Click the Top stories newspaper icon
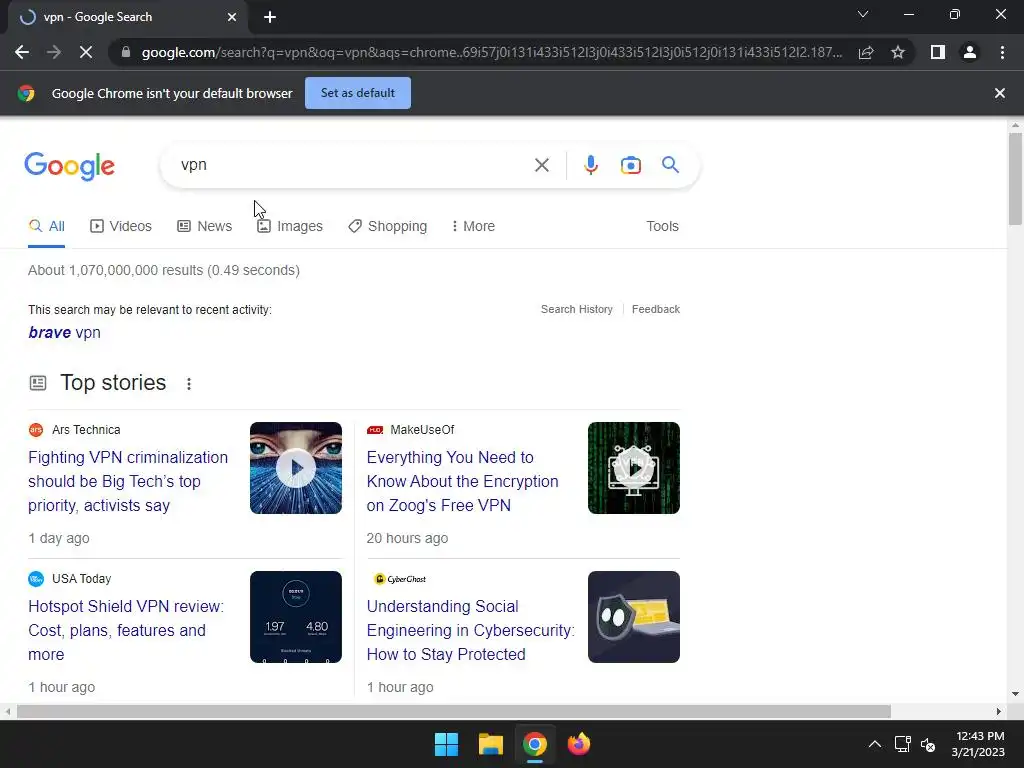The width and height of the screenshot is (1024, 768). click(38, 383)
